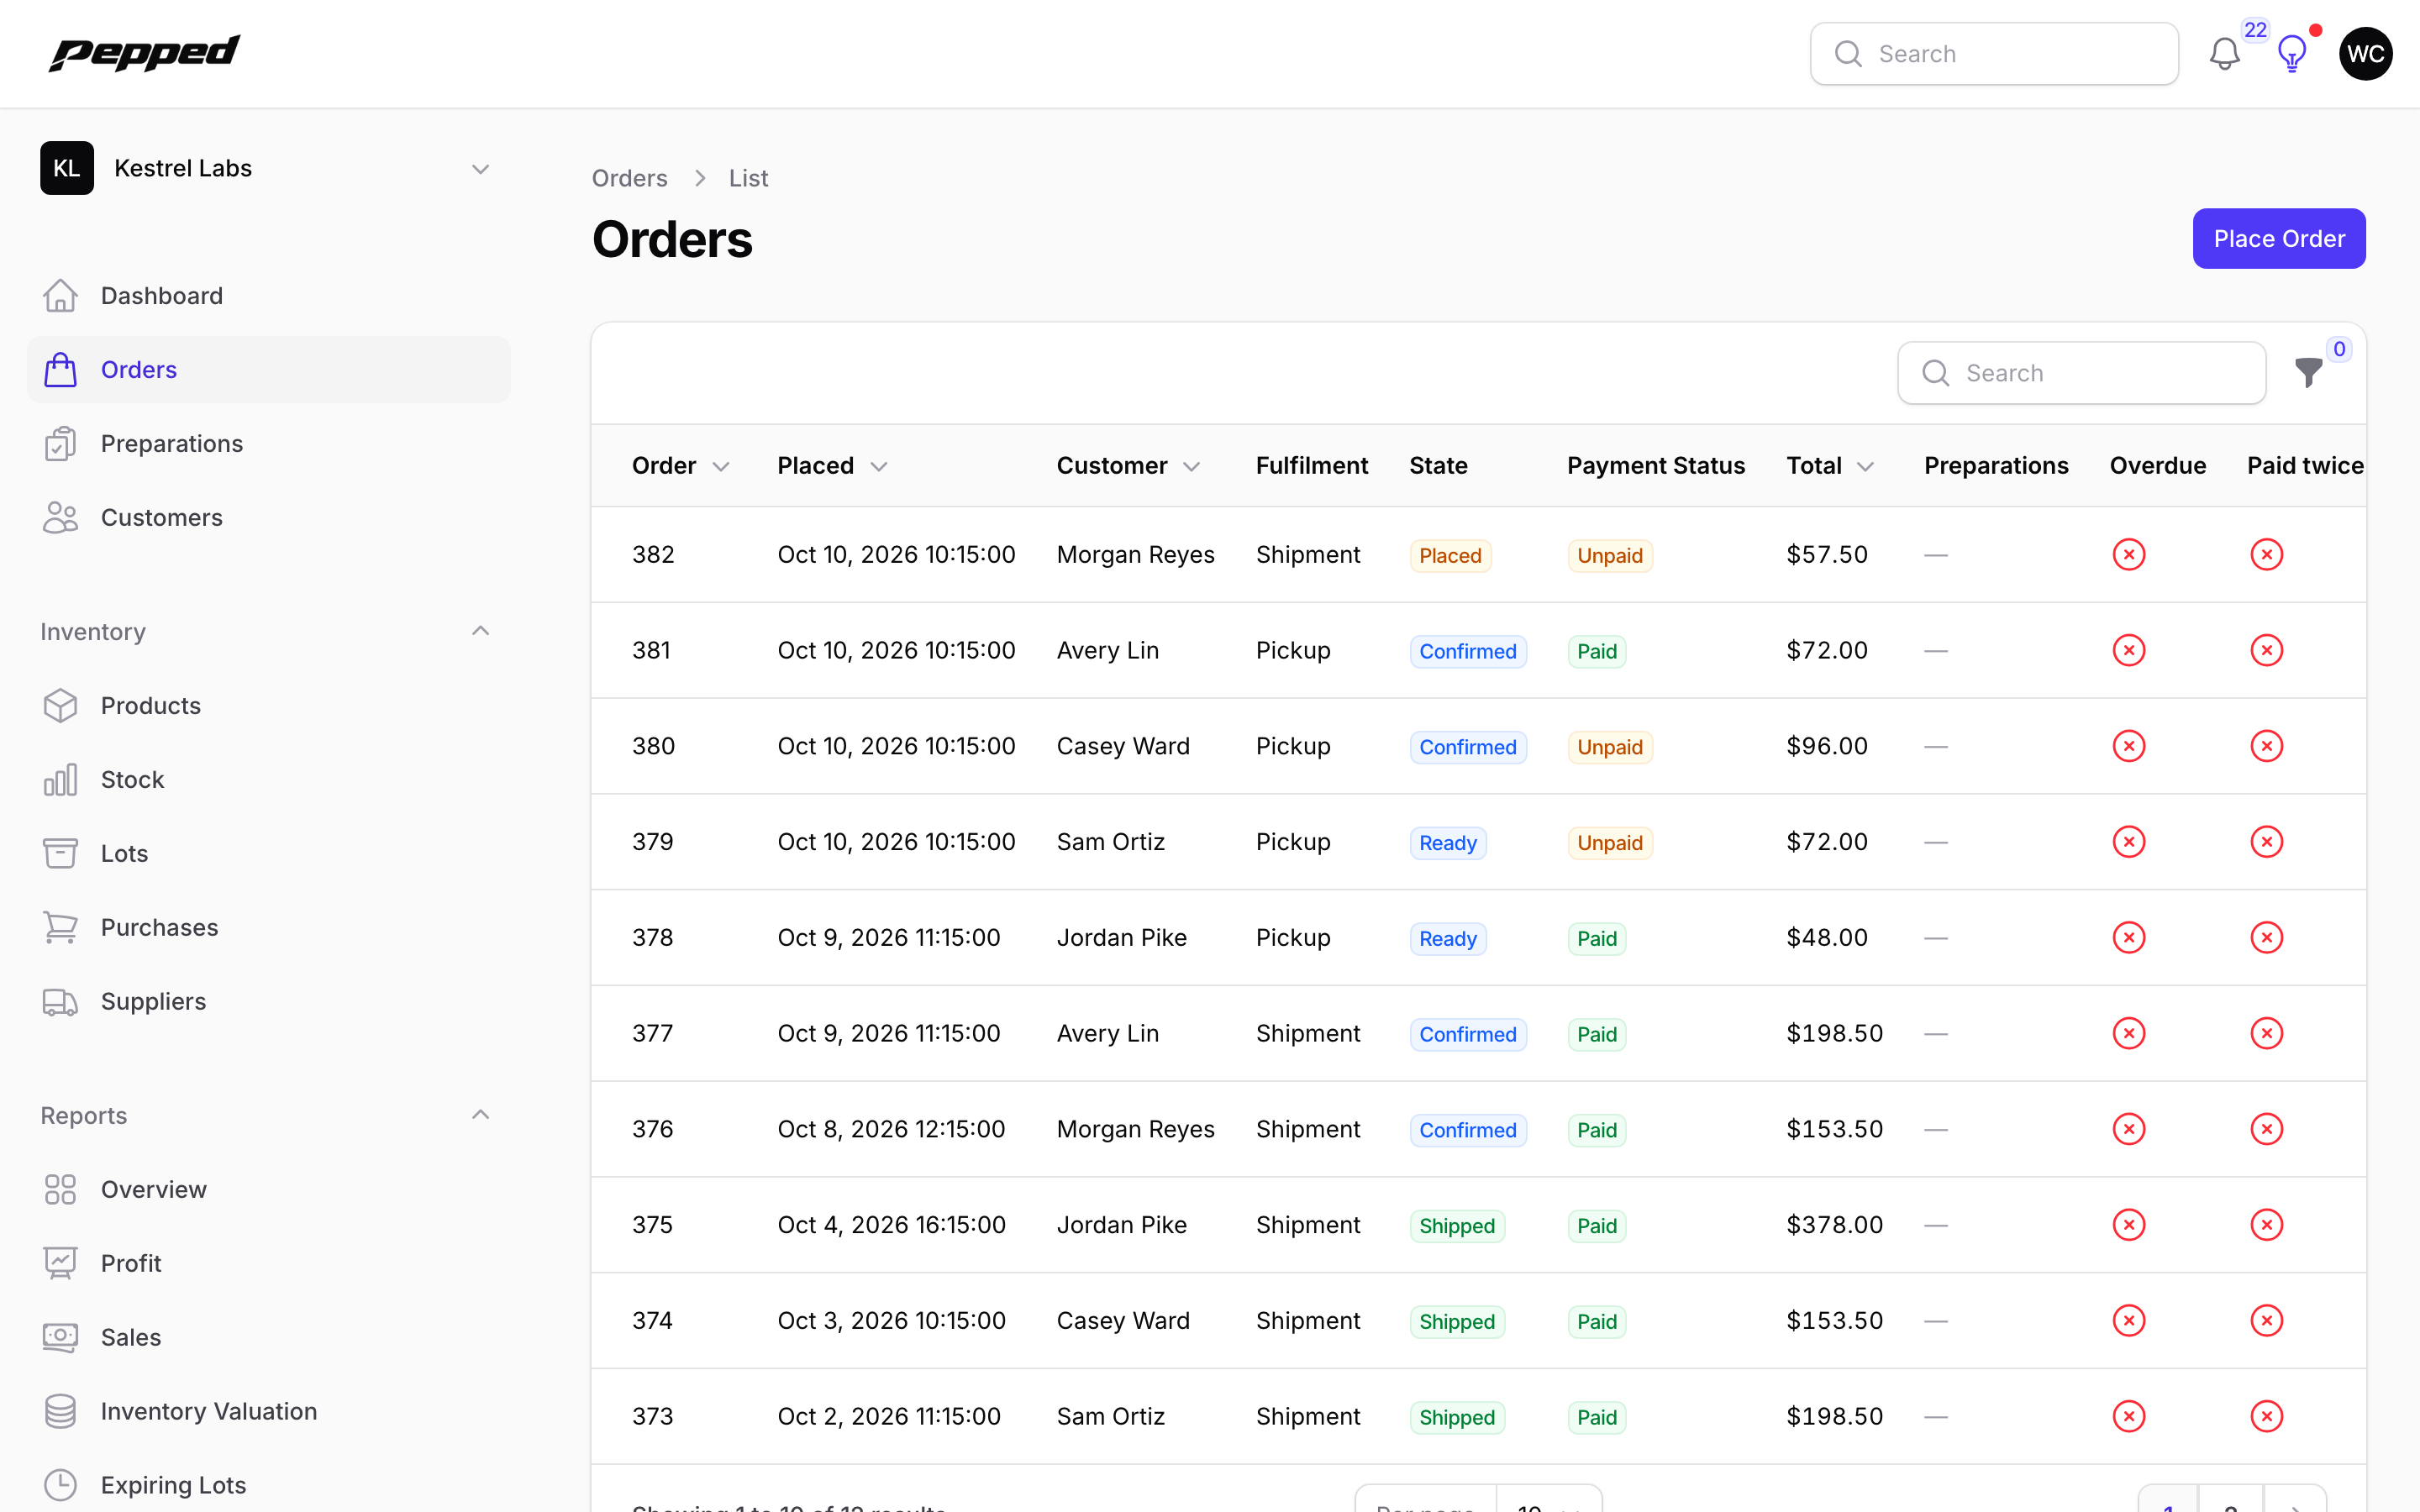Open the Preparations sidebar item
Image resolution: width=2420 pixels, height=1512 pixels.
[x=268, y=444]
